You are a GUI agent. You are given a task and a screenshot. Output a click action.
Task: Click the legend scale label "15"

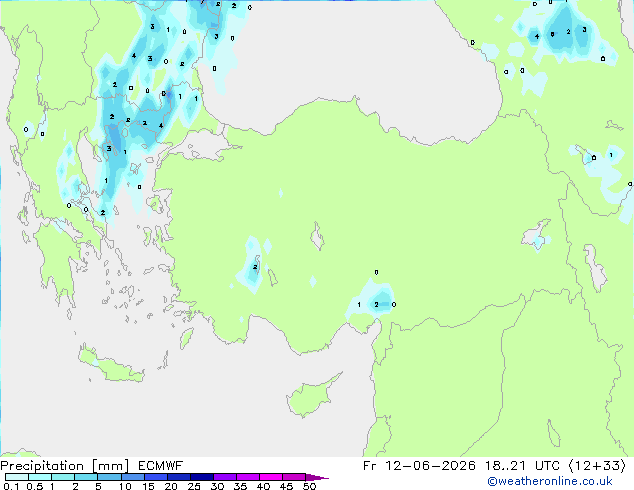148,486
